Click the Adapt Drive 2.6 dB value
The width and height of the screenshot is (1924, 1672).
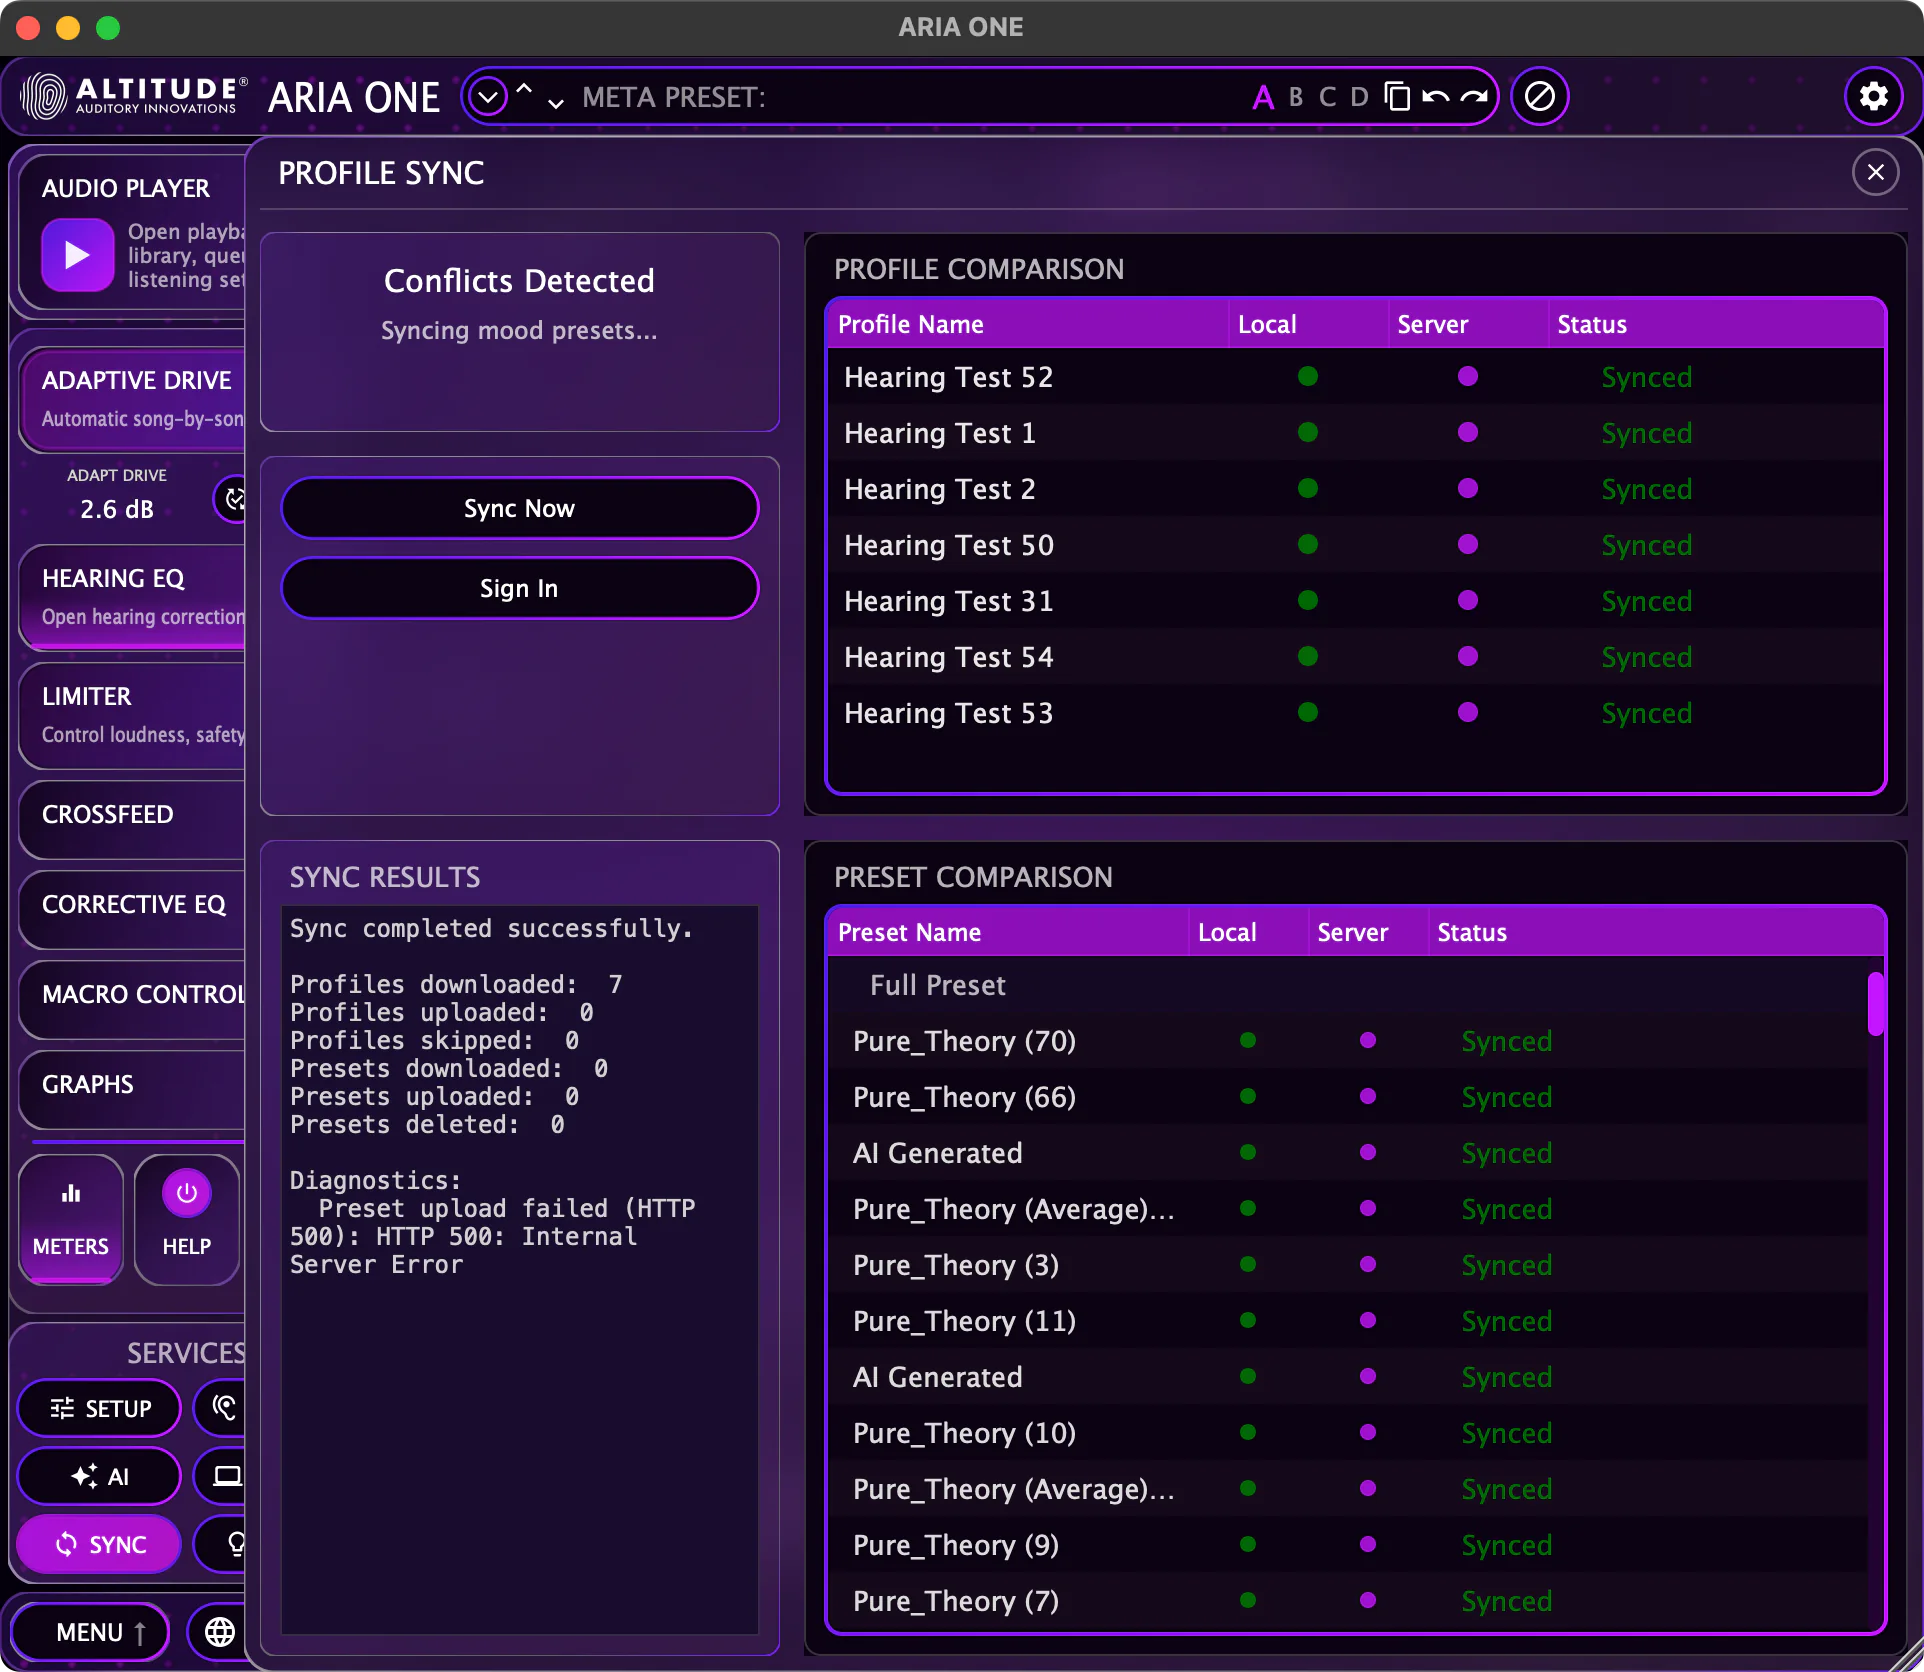click(x=117, y=509)
